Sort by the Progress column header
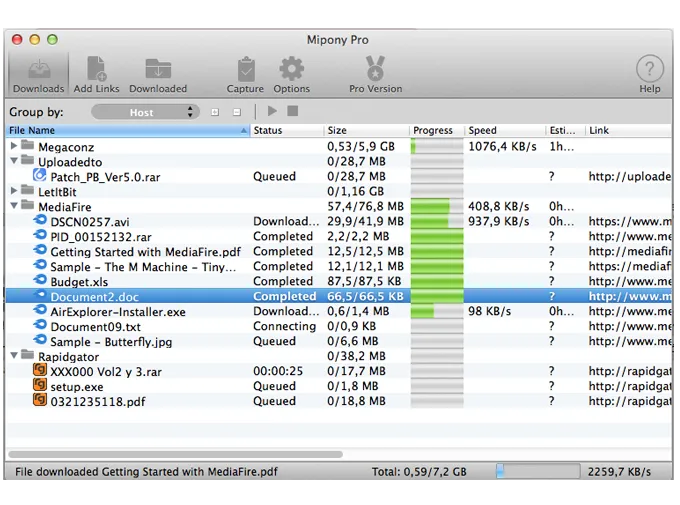The image size is (680, 505). tap(437, 131)
